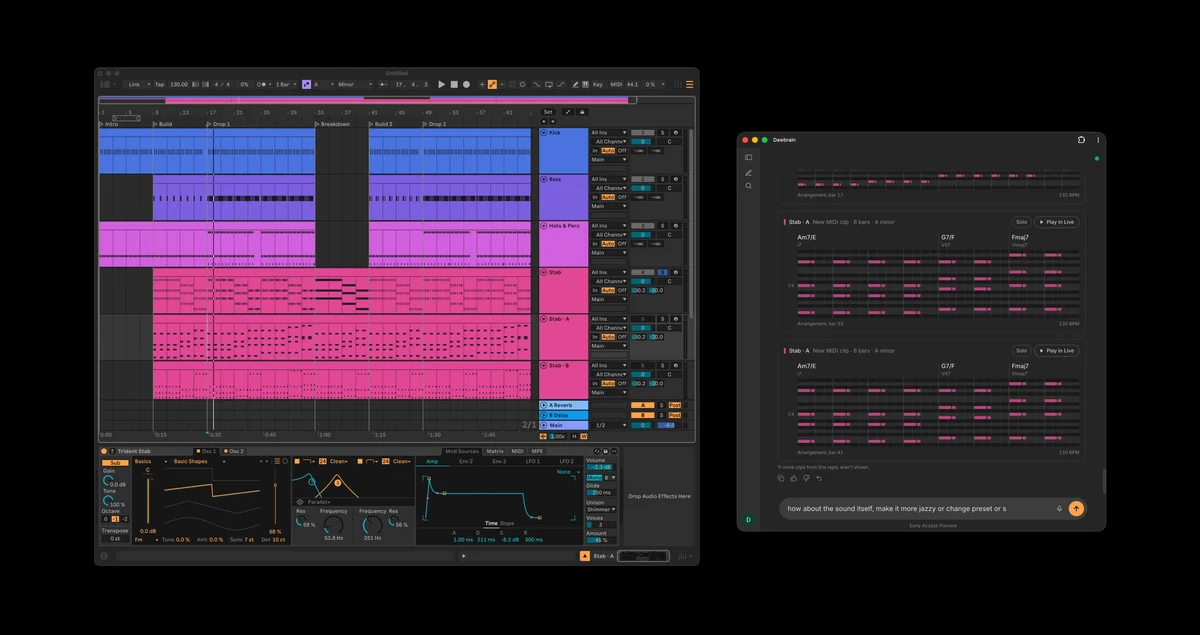
Task: Open the Basics category dropdown
Action: point(151,462)
